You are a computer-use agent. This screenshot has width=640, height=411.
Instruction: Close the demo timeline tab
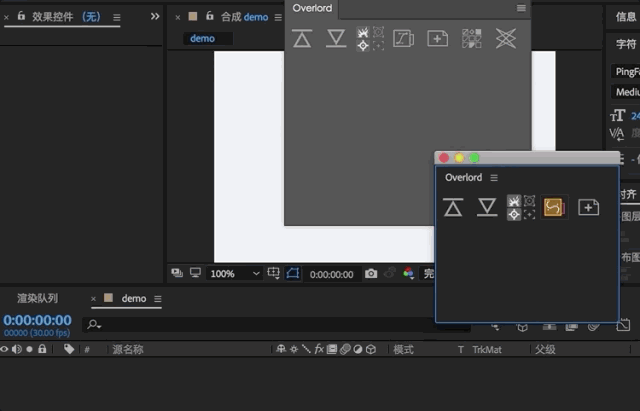(93, 299)
